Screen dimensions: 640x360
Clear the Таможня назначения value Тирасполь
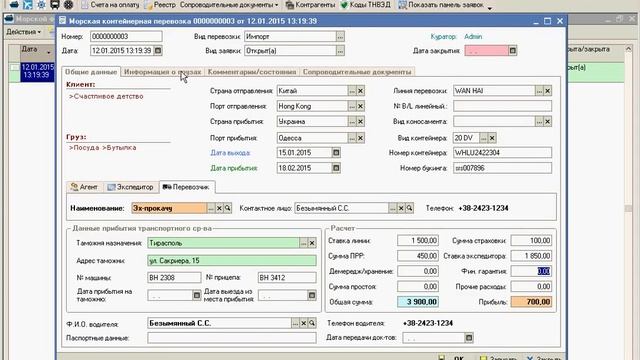point(312,243)
